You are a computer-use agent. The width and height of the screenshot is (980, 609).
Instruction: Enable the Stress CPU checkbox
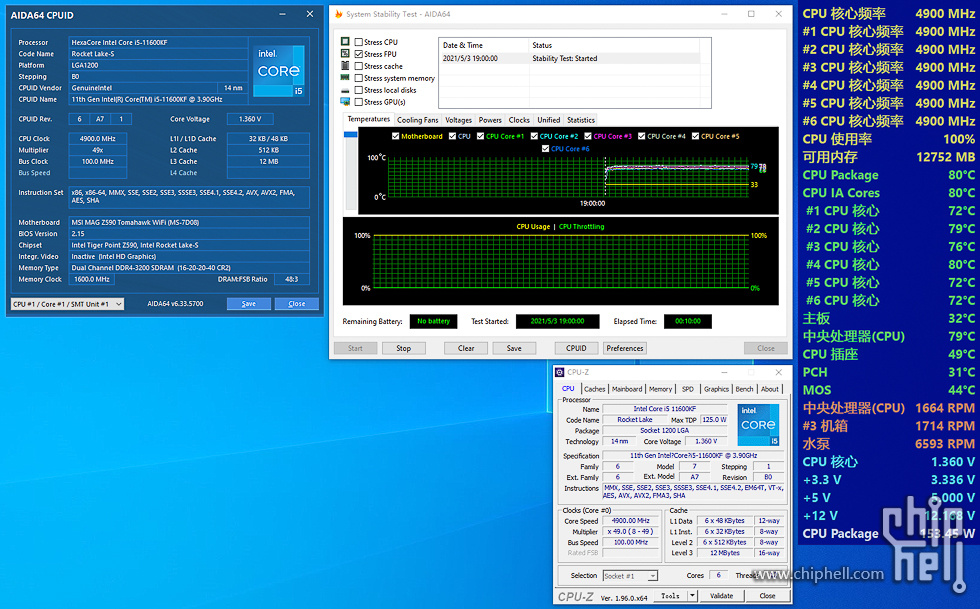pyautogui.click(x=359, y=42)
